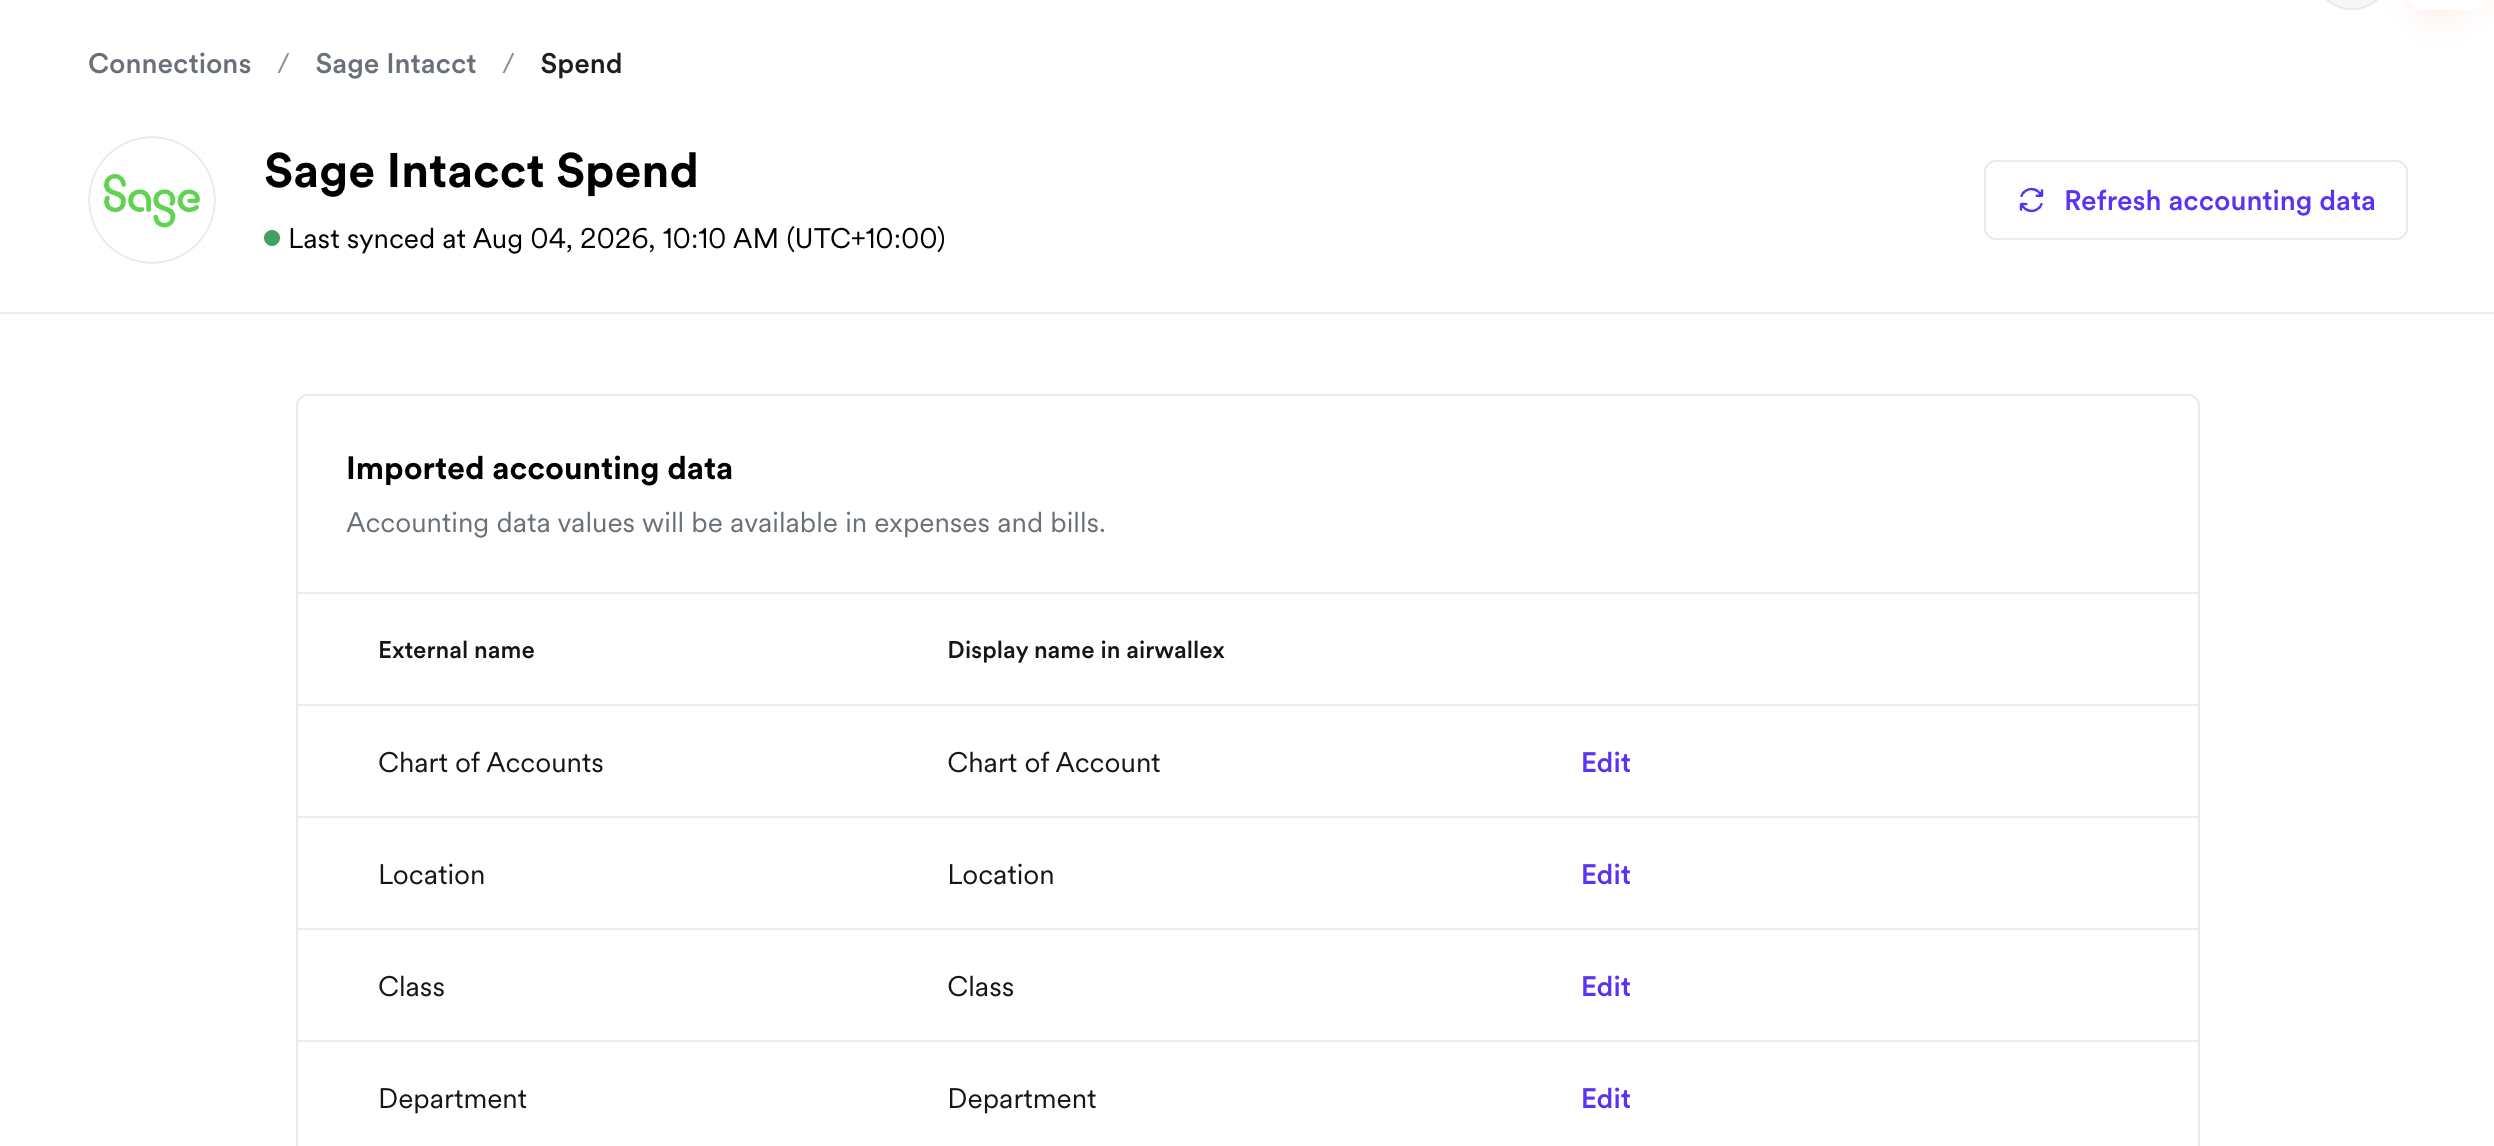The image size is (2494, 1146).
Task: Edit the Department row
Action: (1605, 1098)
